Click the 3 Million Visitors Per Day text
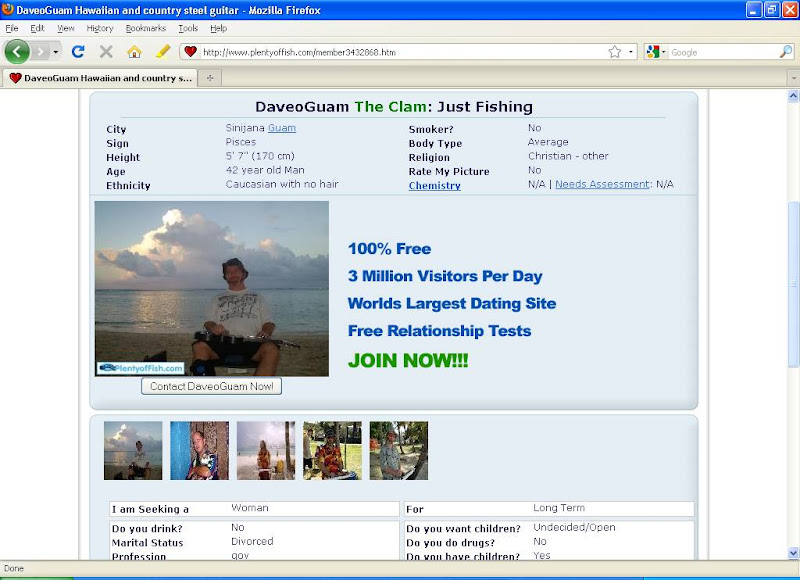800x580 pixels. [x=445, y=276]
